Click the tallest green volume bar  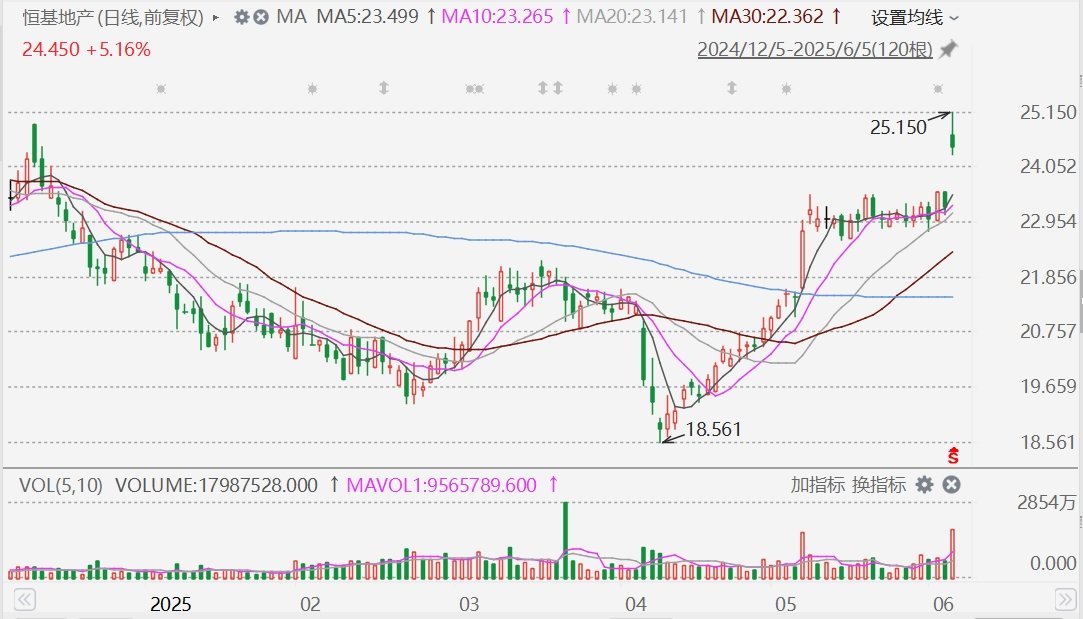click(x=566, y=540)
